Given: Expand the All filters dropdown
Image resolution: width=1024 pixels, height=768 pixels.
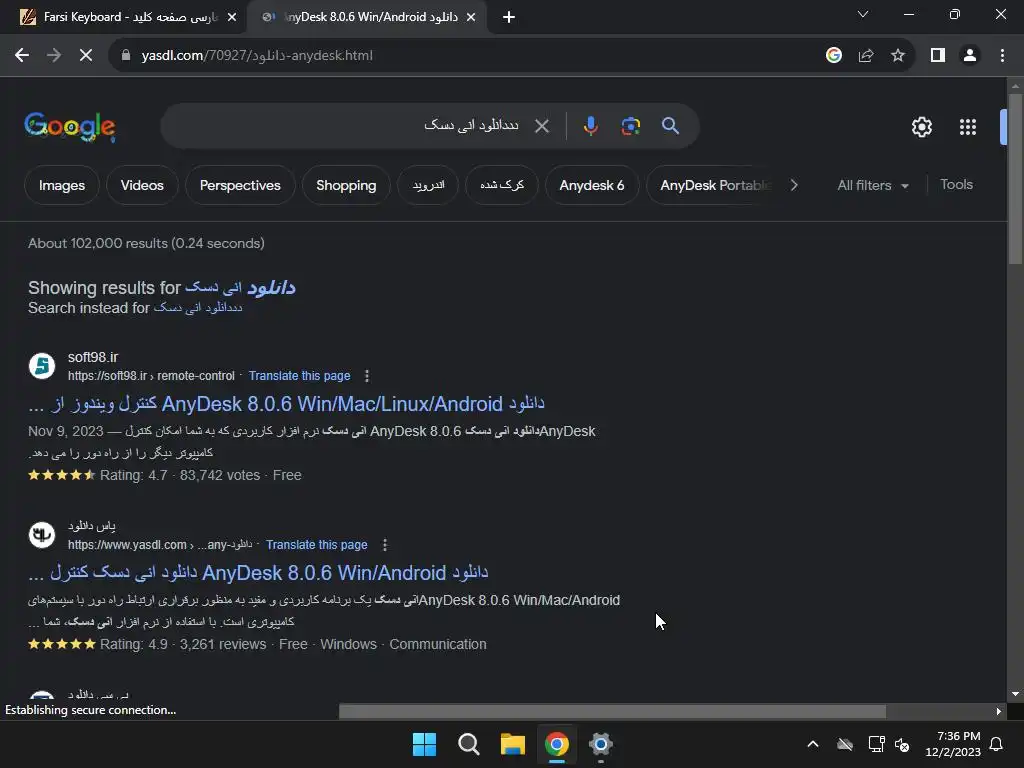Looking at the screenshot, I should coord(872,185).
